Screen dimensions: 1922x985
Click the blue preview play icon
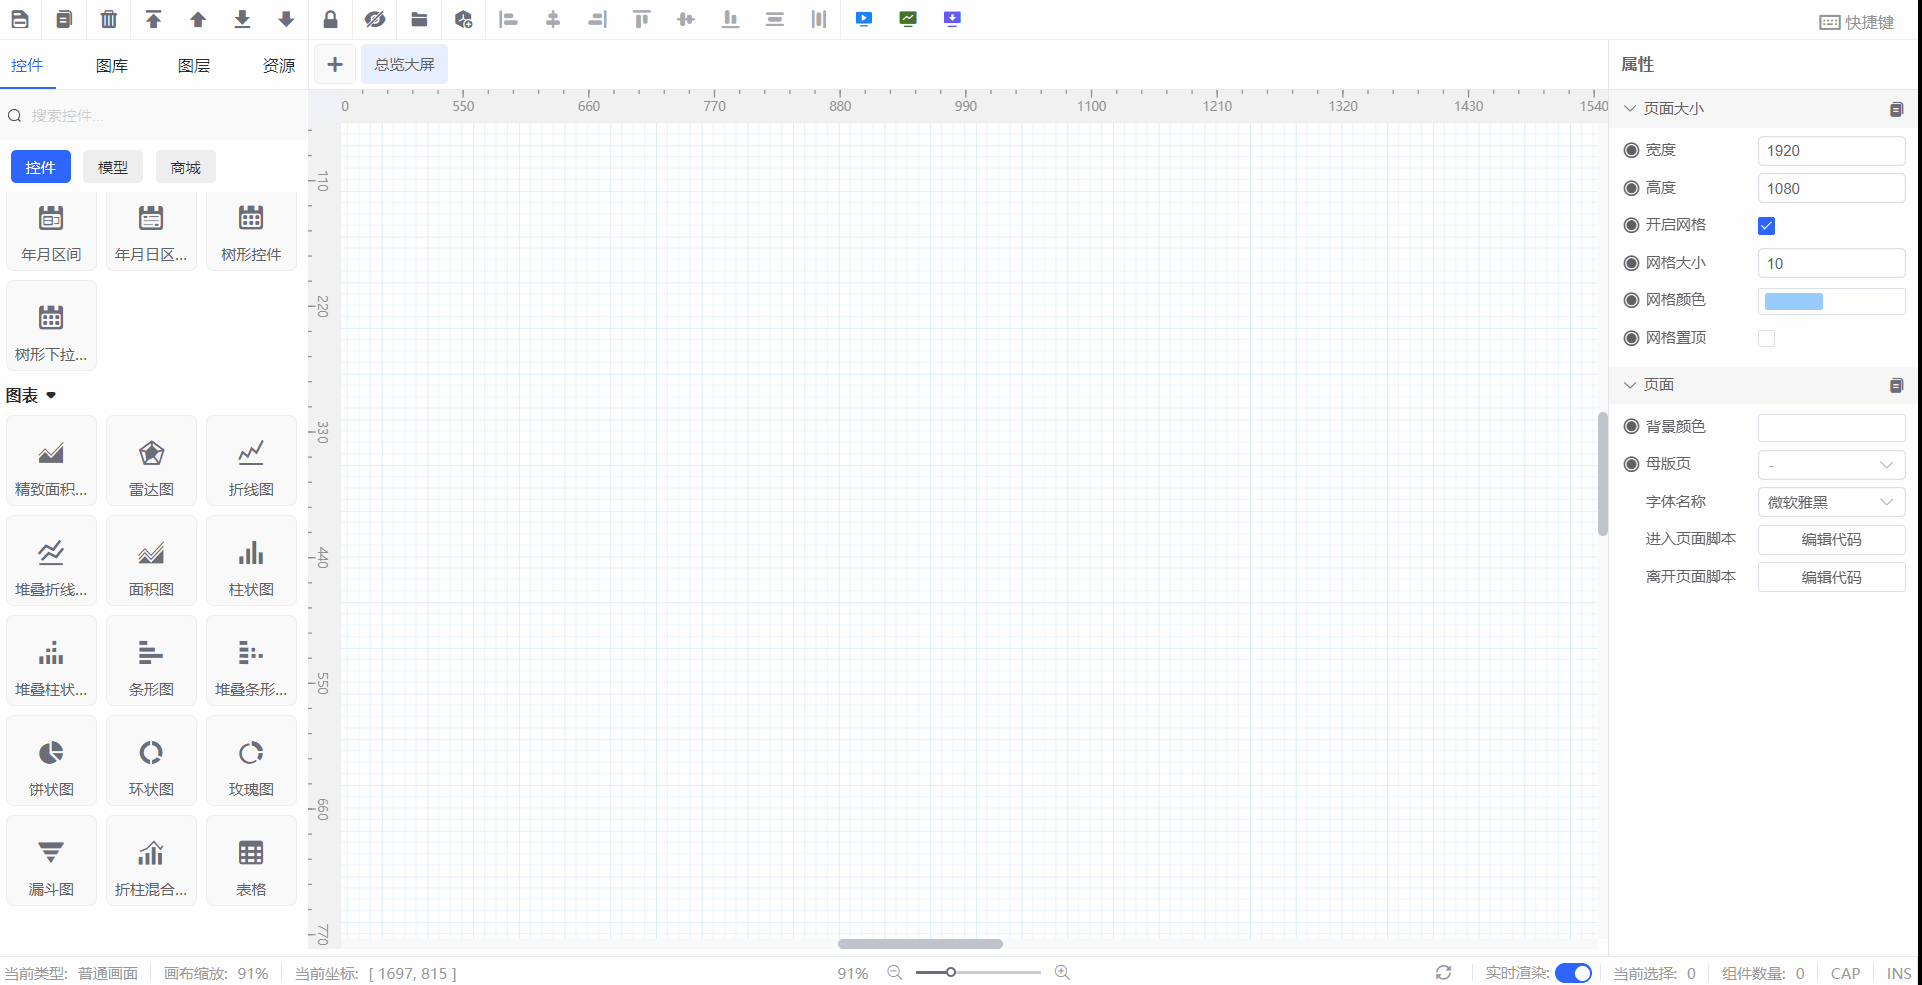point(864,19)
